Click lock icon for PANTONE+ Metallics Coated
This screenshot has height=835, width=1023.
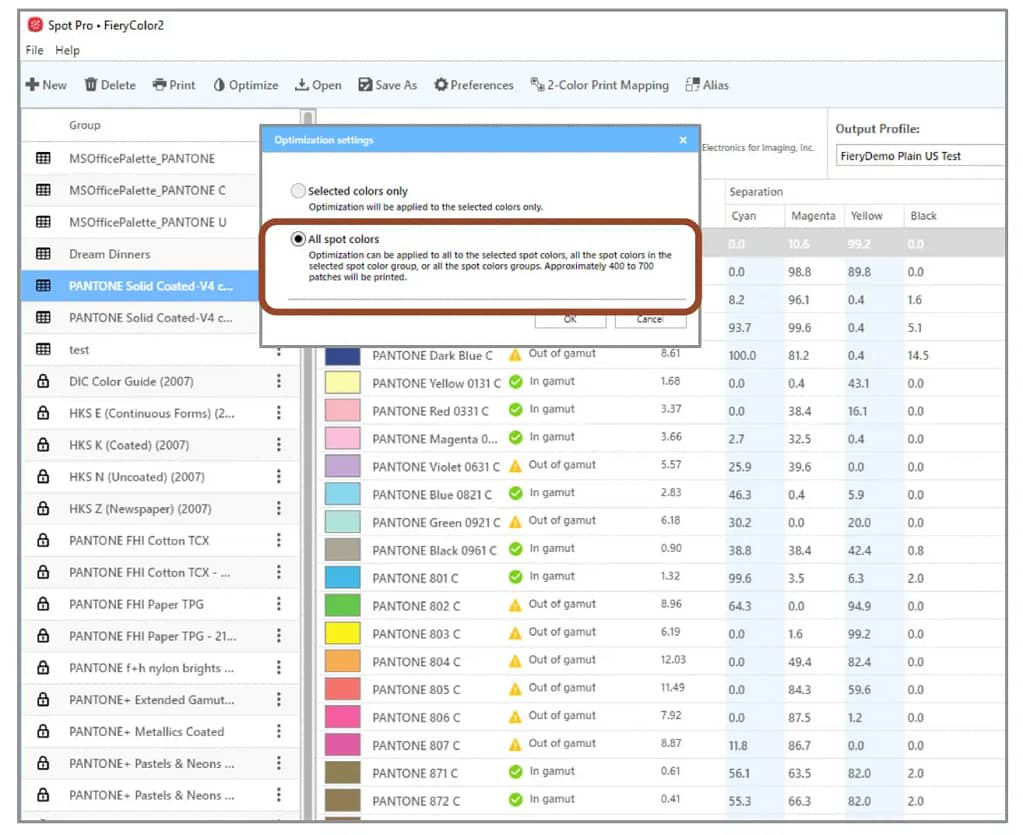pyautogui.click(x=43, y=731)
